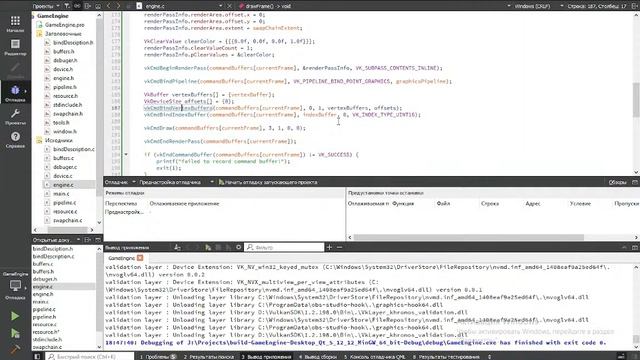The width and height of the screenshot is (640, 360).
Task: Toggle the left sidebar visibility icon
Action: (37, 357)
